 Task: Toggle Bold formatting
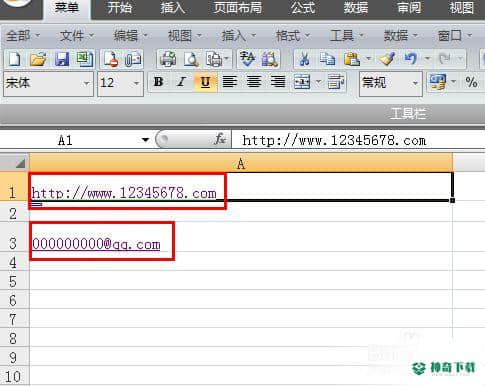[x=158, y=82]
